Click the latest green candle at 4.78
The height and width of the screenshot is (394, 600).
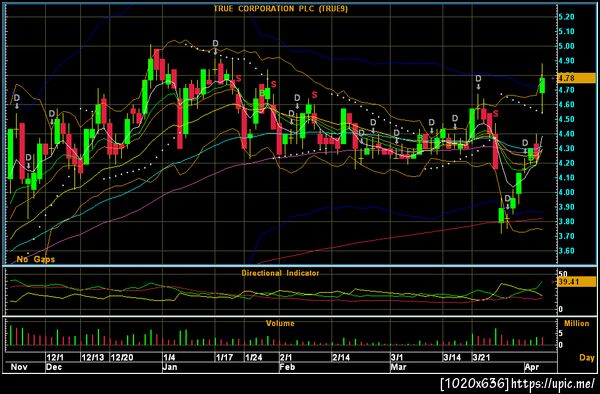pyautogui.click(x=542, y=86)
